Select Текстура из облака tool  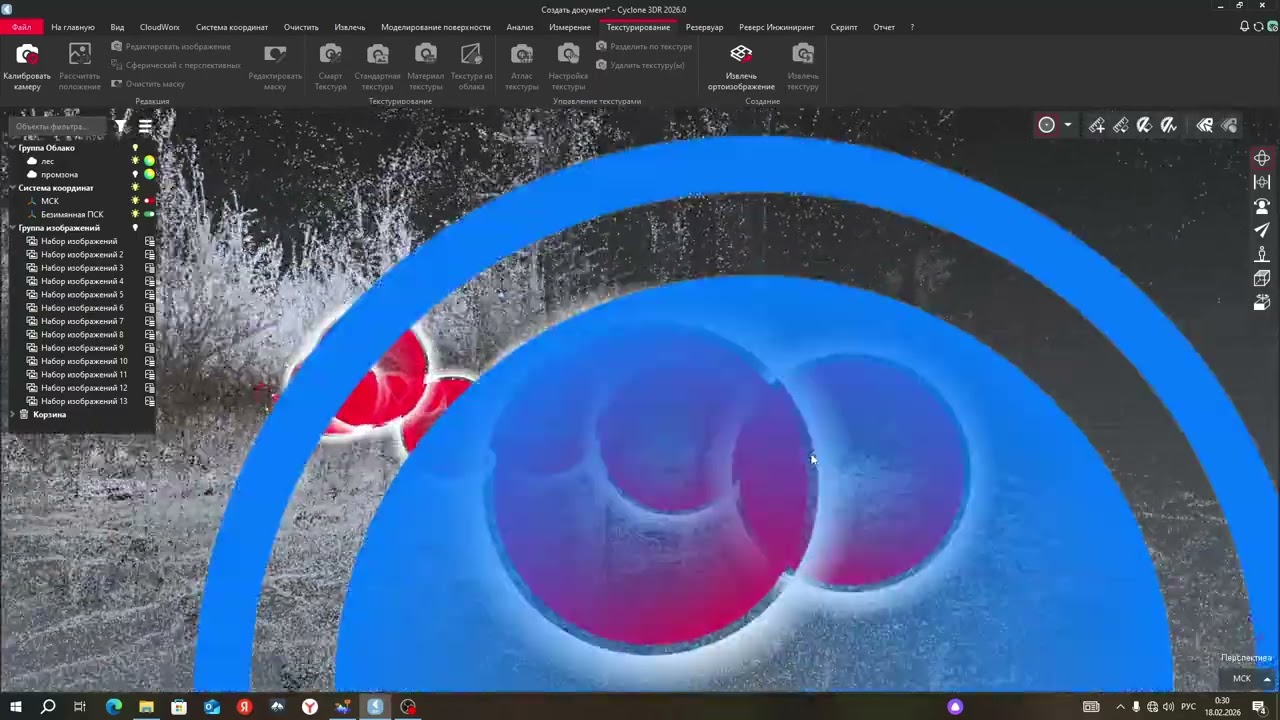pyautogui.click(x=471, y=67)
